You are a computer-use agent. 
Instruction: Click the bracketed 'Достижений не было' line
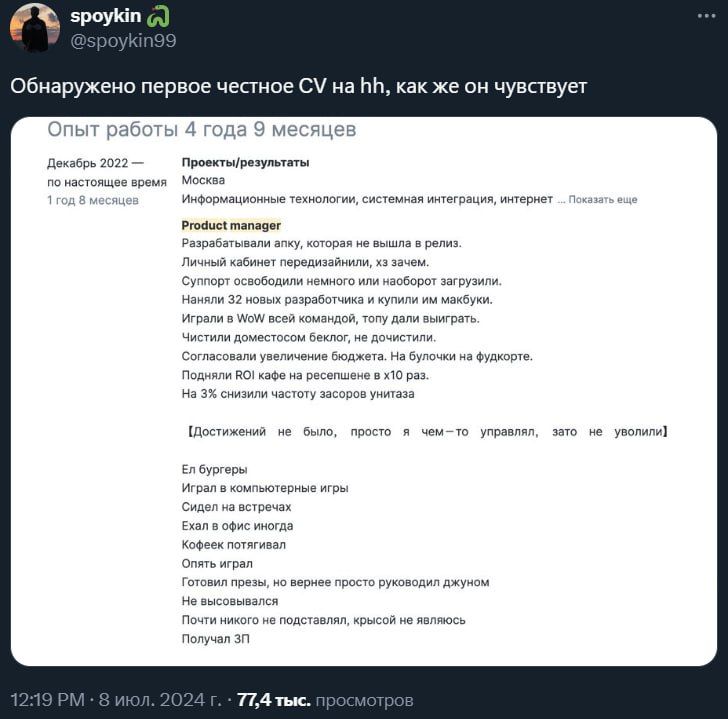tap(427, 432)
